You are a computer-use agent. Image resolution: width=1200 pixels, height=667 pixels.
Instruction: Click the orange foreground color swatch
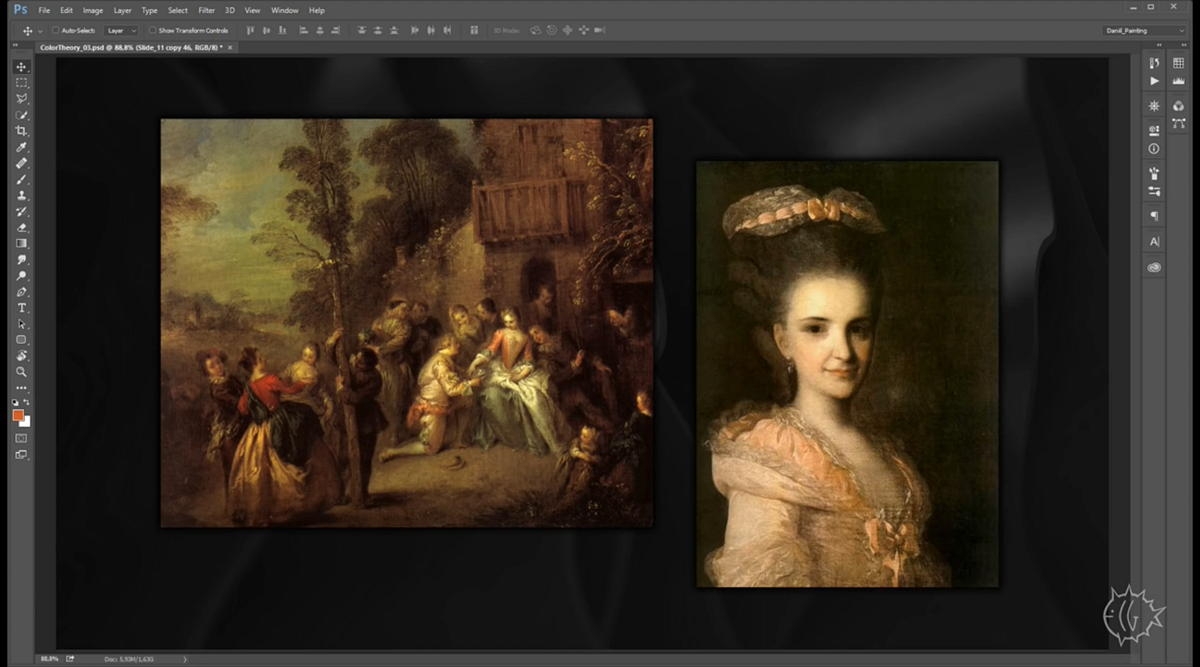click(x=18, y=415)
